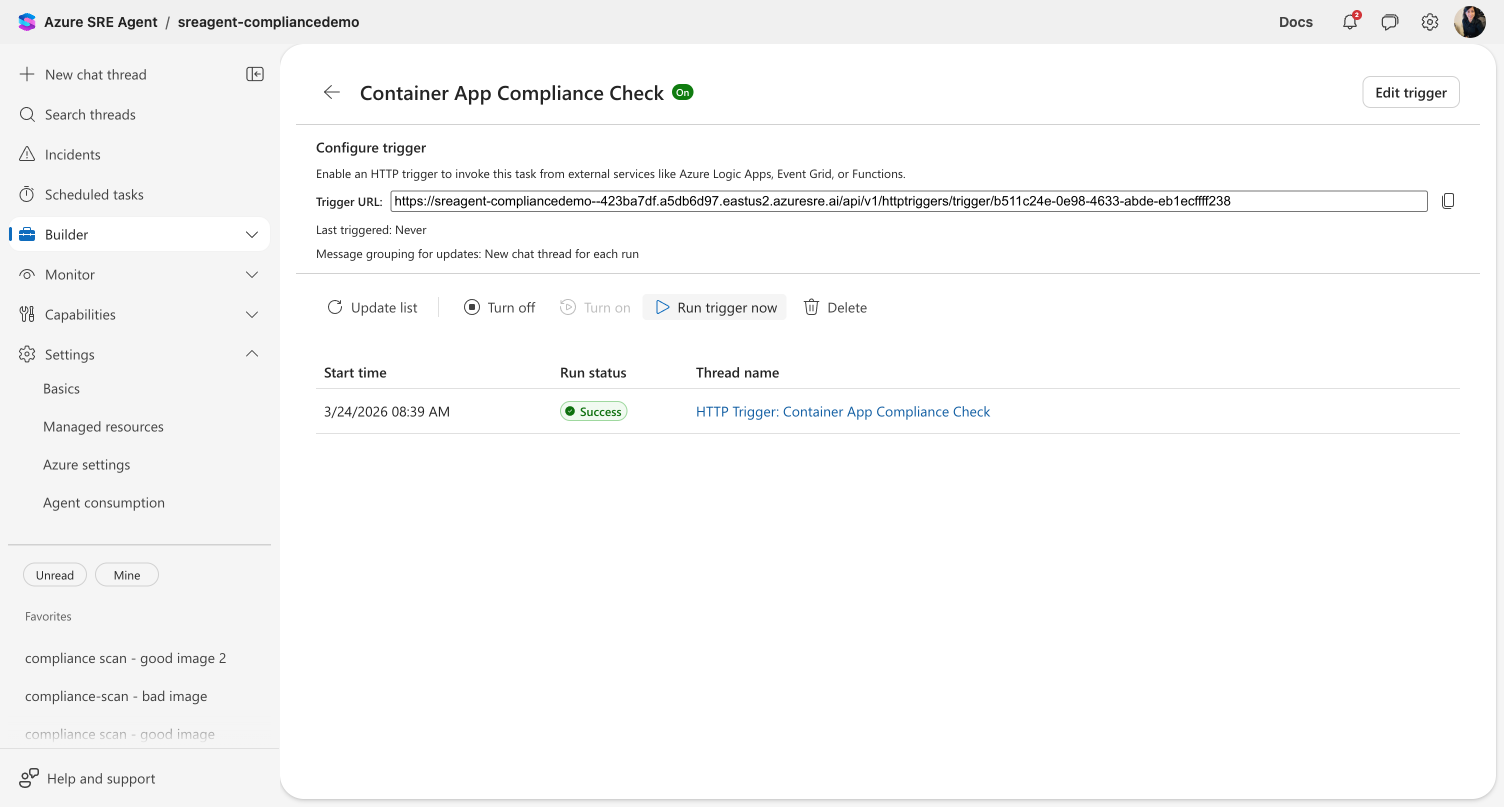Click Run trigger now
This screenshot has height=807, width=1504.
pos(715,307)
